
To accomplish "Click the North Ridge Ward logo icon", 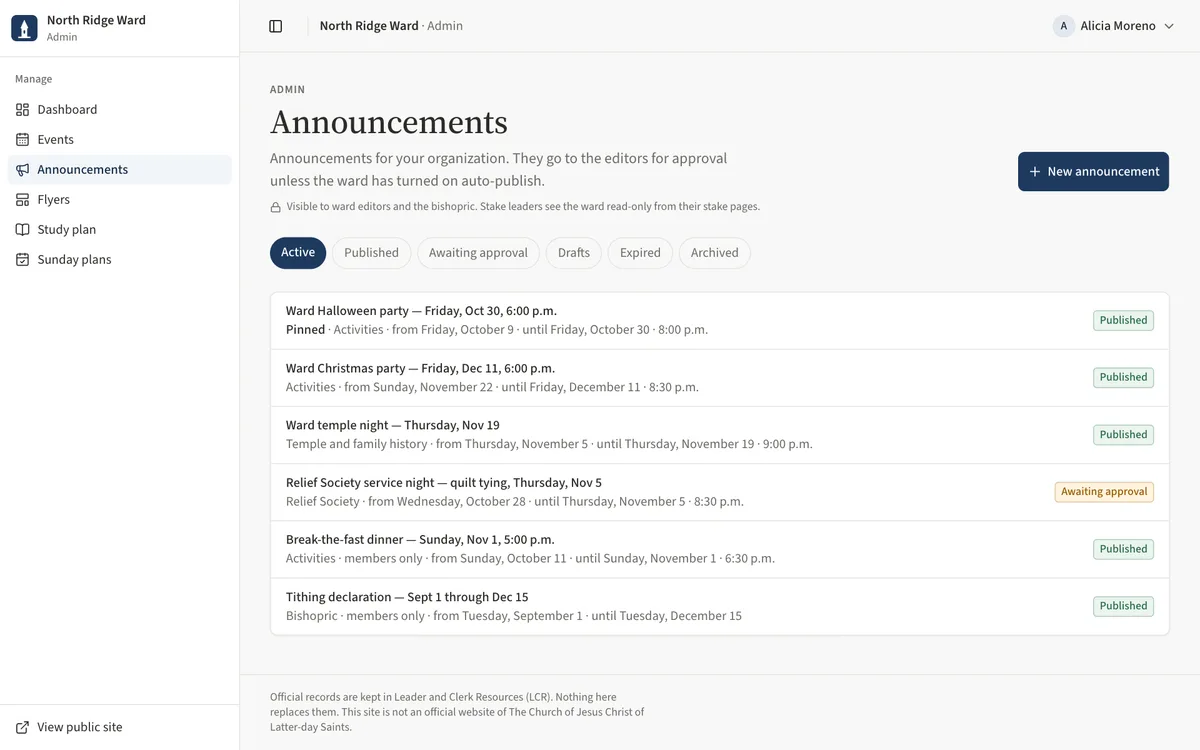I will pos(24,28).
